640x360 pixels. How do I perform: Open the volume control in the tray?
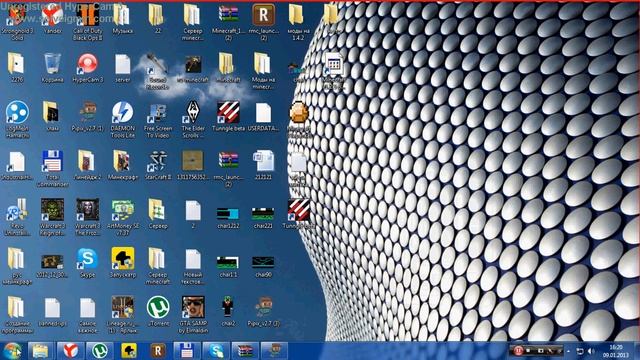[591, 351]
